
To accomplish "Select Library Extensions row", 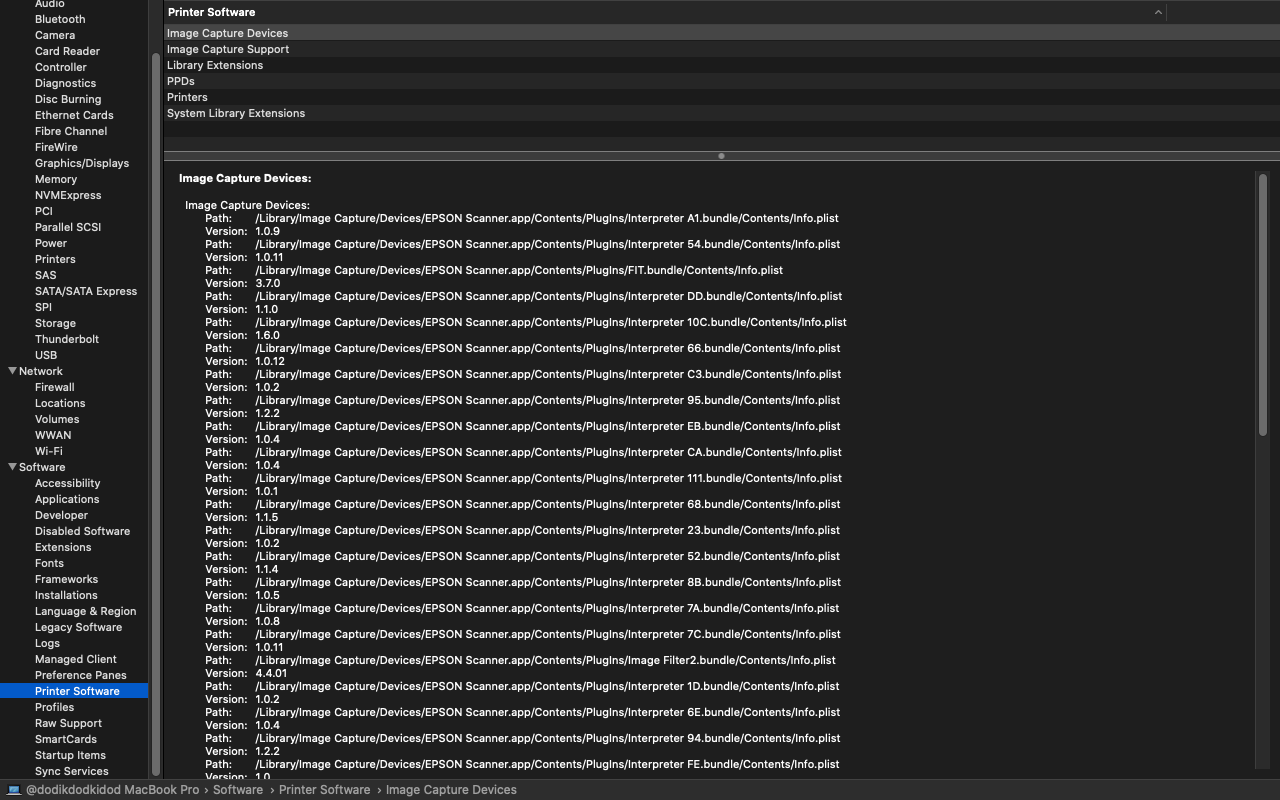I will 722,65.
